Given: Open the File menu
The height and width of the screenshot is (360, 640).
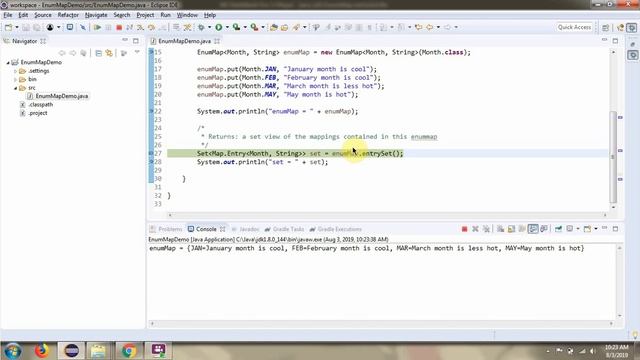Looking at the screenshot, I should tap(8, 15).
